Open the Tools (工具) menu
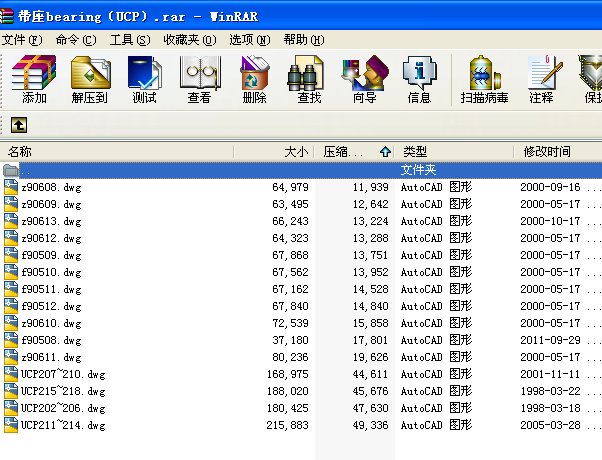 coord(130,40)
